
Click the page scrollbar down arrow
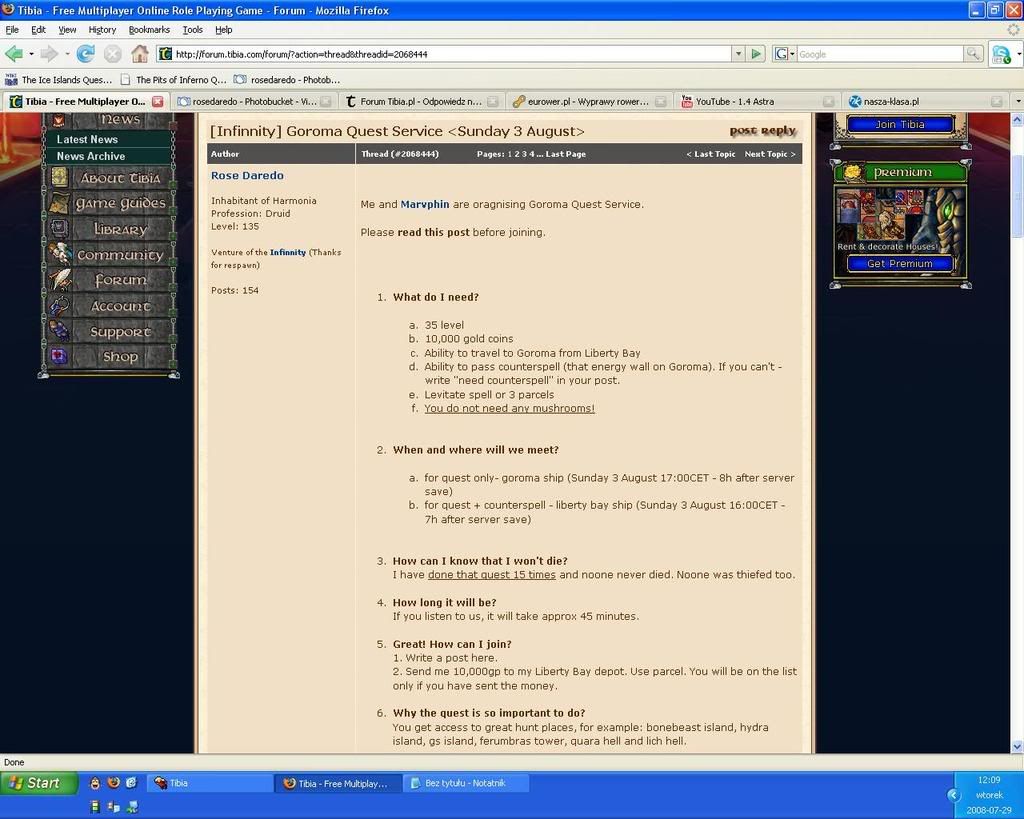click(x=1017, y=746)
